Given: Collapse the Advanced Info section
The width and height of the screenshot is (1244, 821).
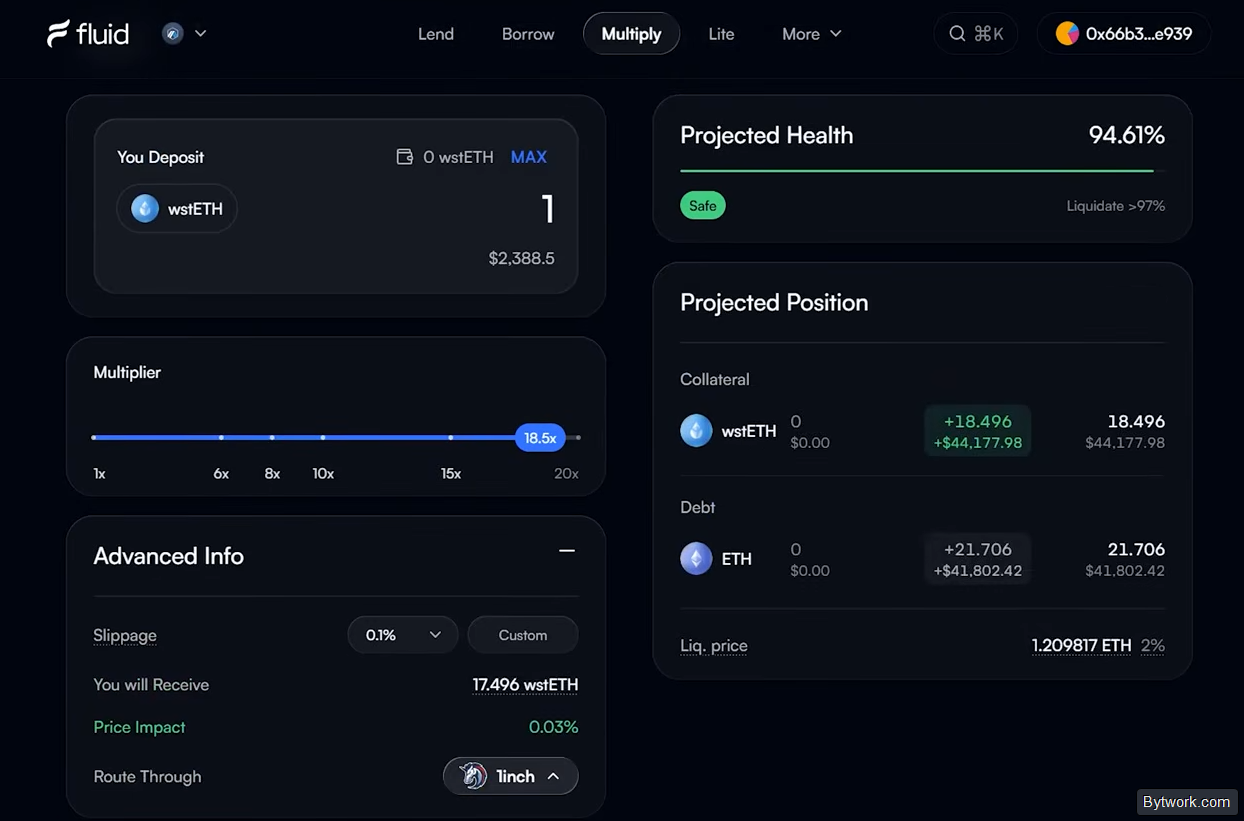Looking at the screenshot, I should [567, 551].
